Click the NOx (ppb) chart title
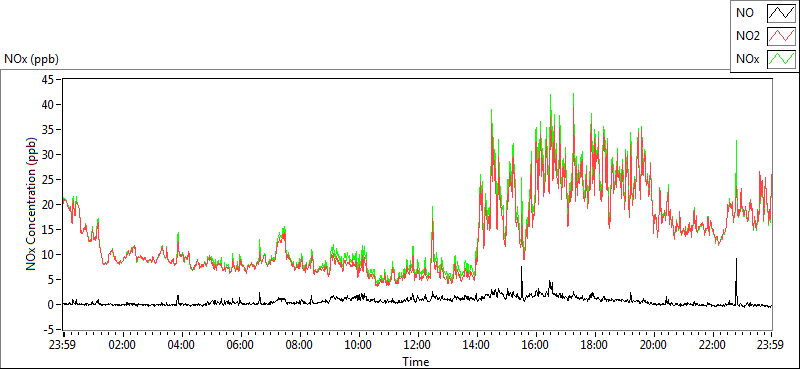Screen dimensions: 800x369 [x=31, y=59]
